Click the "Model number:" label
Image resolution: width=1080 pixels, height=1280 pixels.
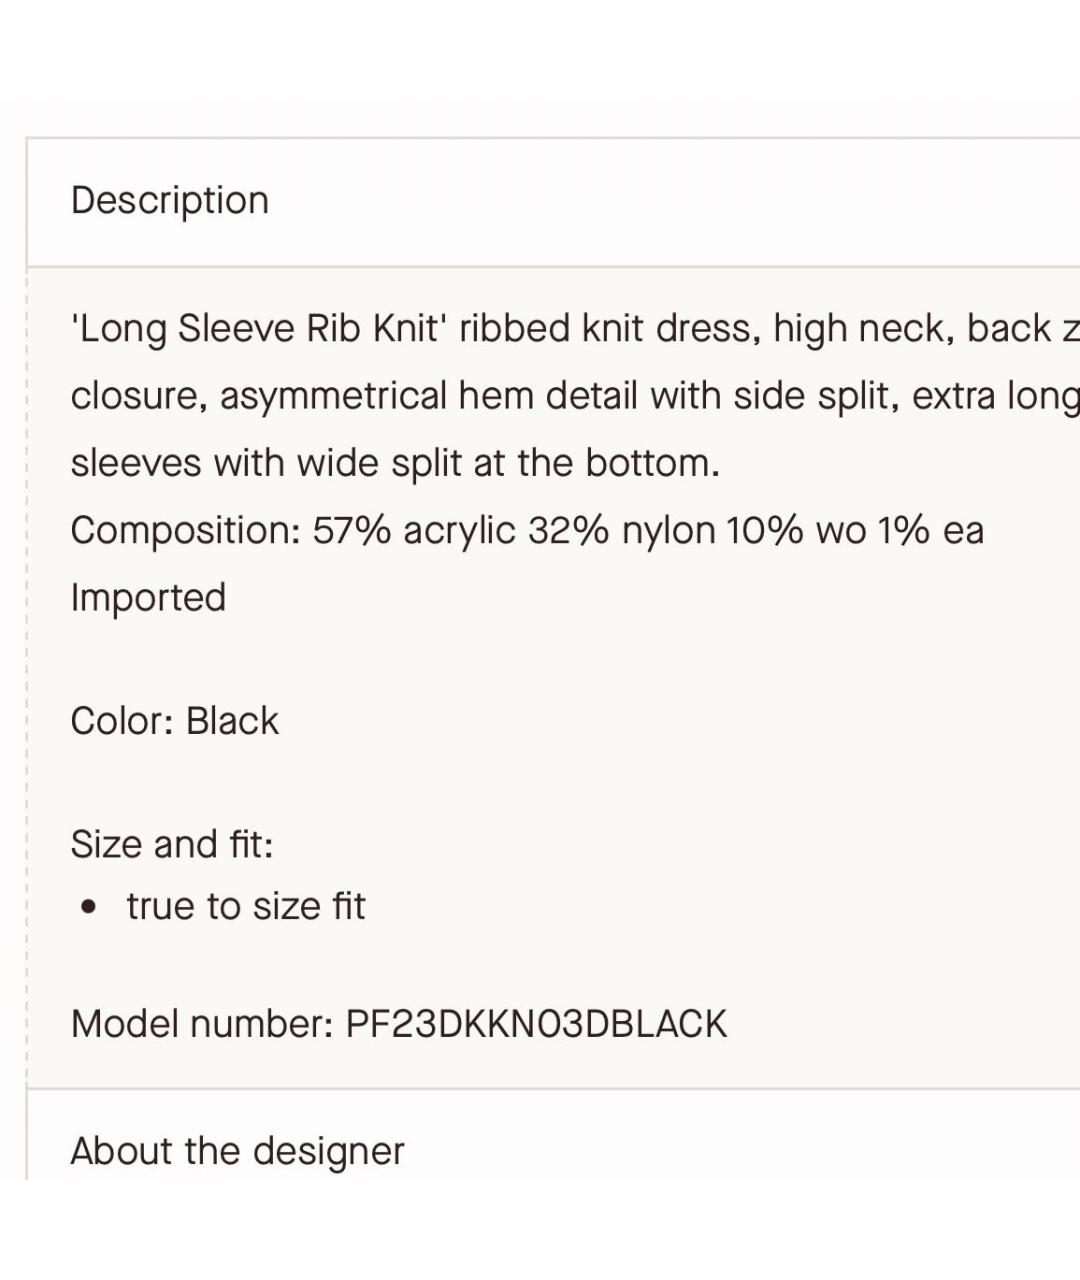(x=202, y=1024)
